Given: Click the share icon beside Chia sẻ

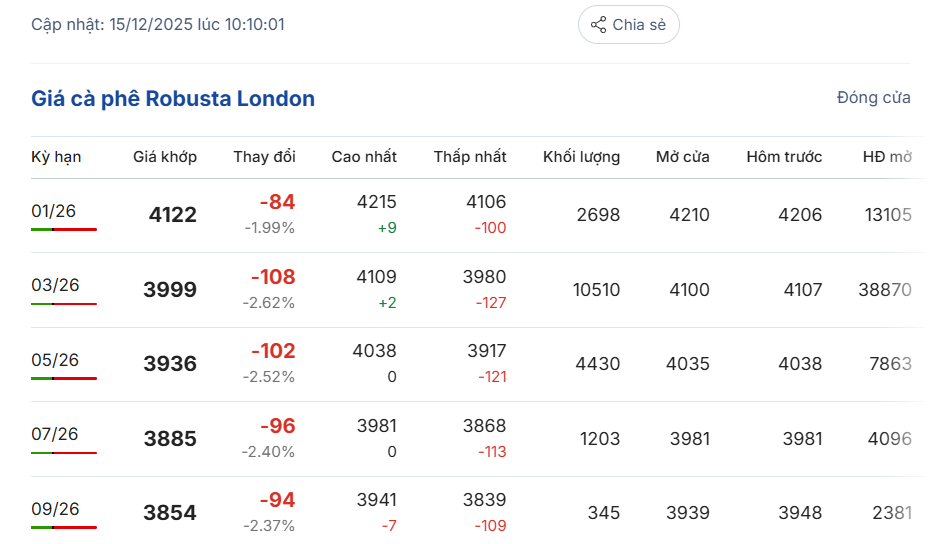Looking at the screenshot, I should coord(598,25).
